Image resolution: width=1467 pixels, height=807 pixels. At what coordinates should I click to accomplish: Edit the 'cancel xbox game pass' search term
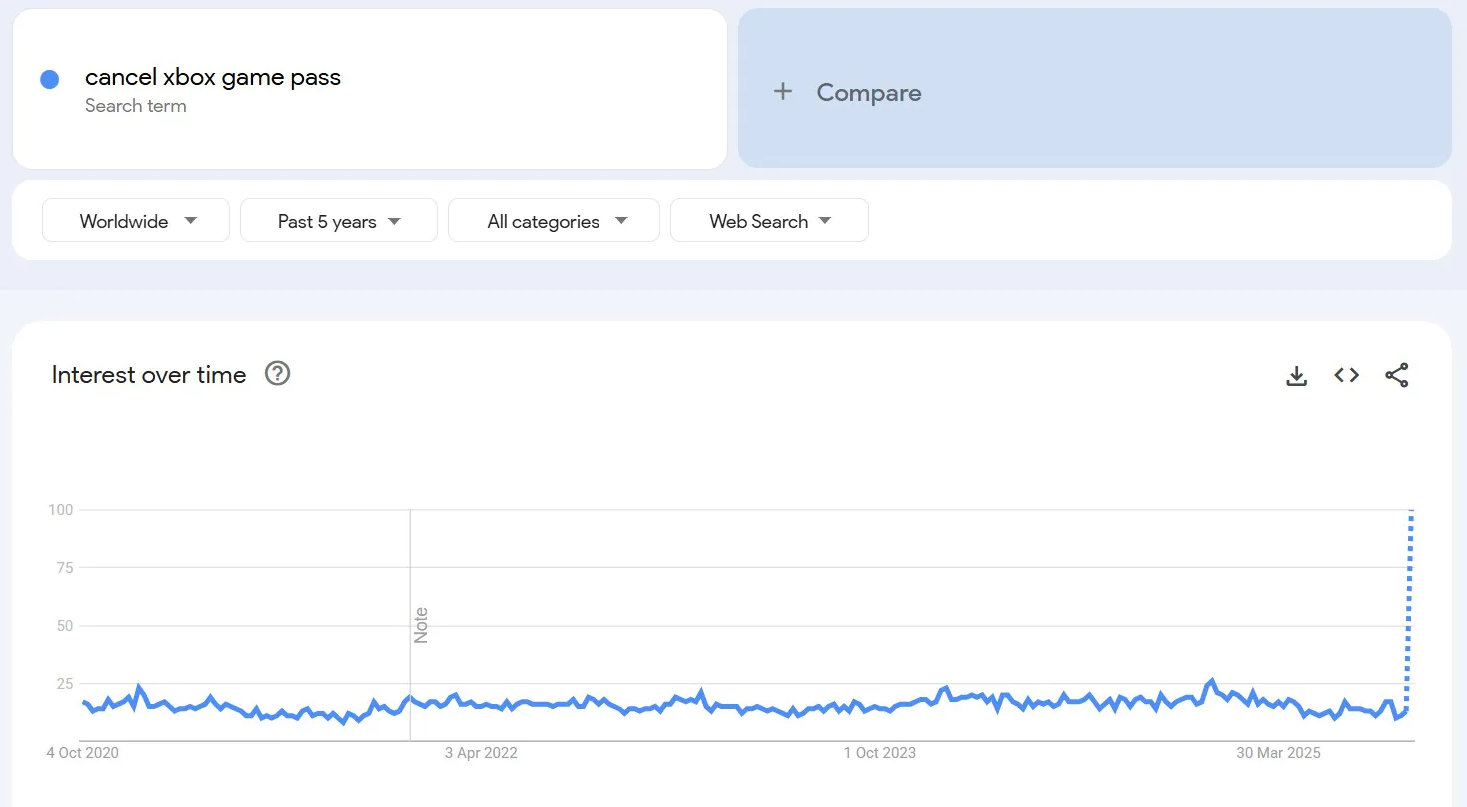(213, 78)
